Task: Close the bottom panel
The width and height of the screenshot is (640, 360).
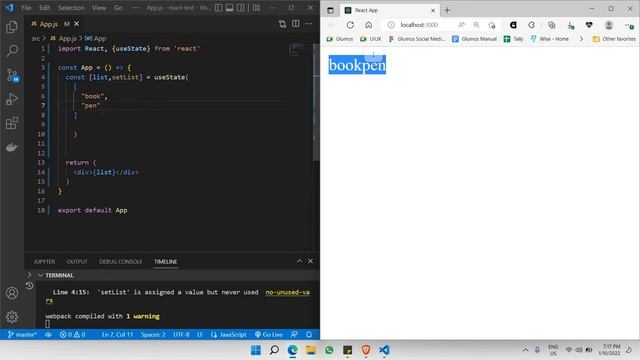Action: [x=310, y=261]
